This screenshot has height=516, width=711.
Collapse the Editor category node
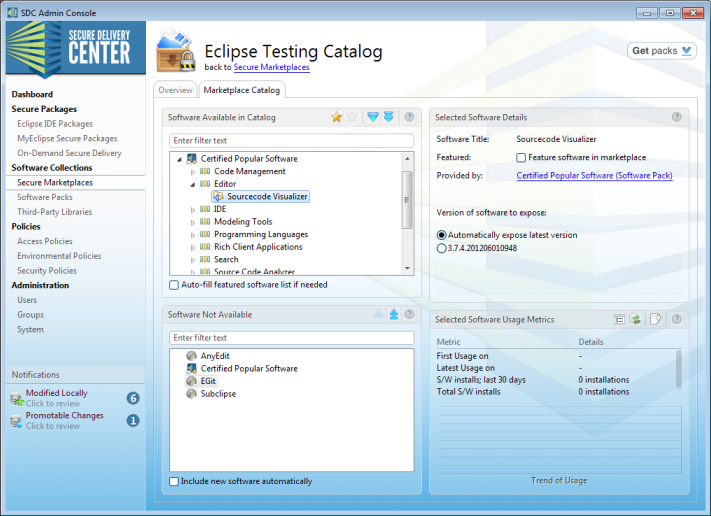pos(192,184)
